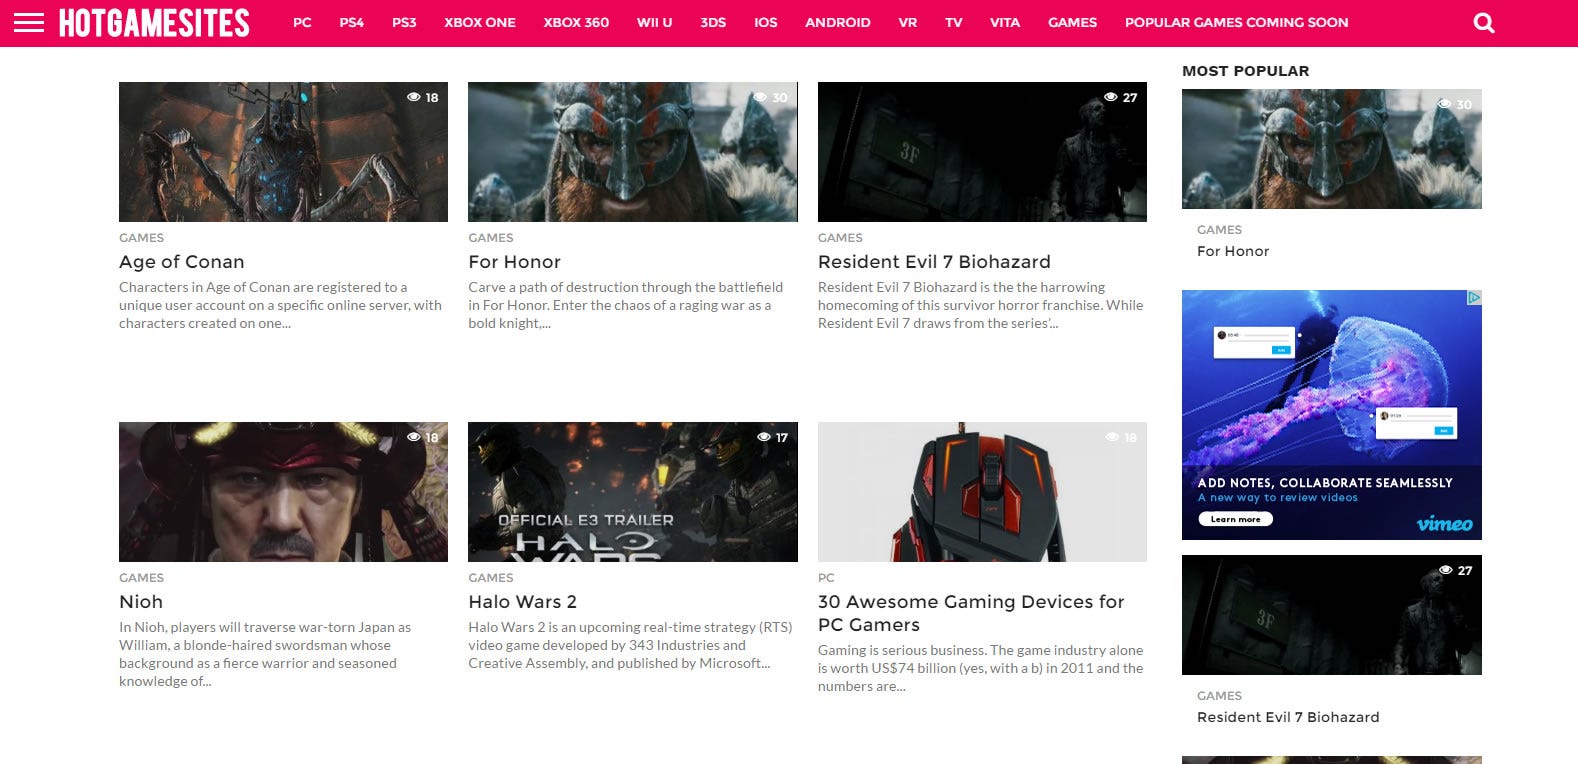Select the VR menu item
Viewport: 1578px width, 764px height.
point(908,22)
